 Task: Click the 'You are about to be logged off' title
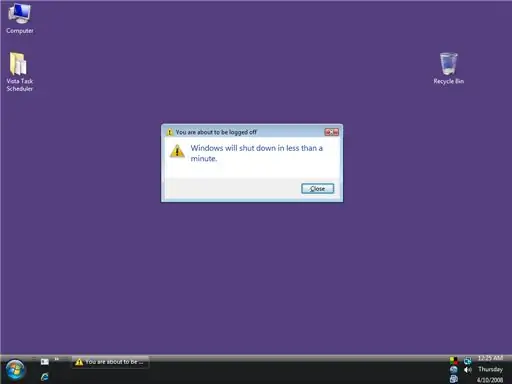click(x=216, y=132)
